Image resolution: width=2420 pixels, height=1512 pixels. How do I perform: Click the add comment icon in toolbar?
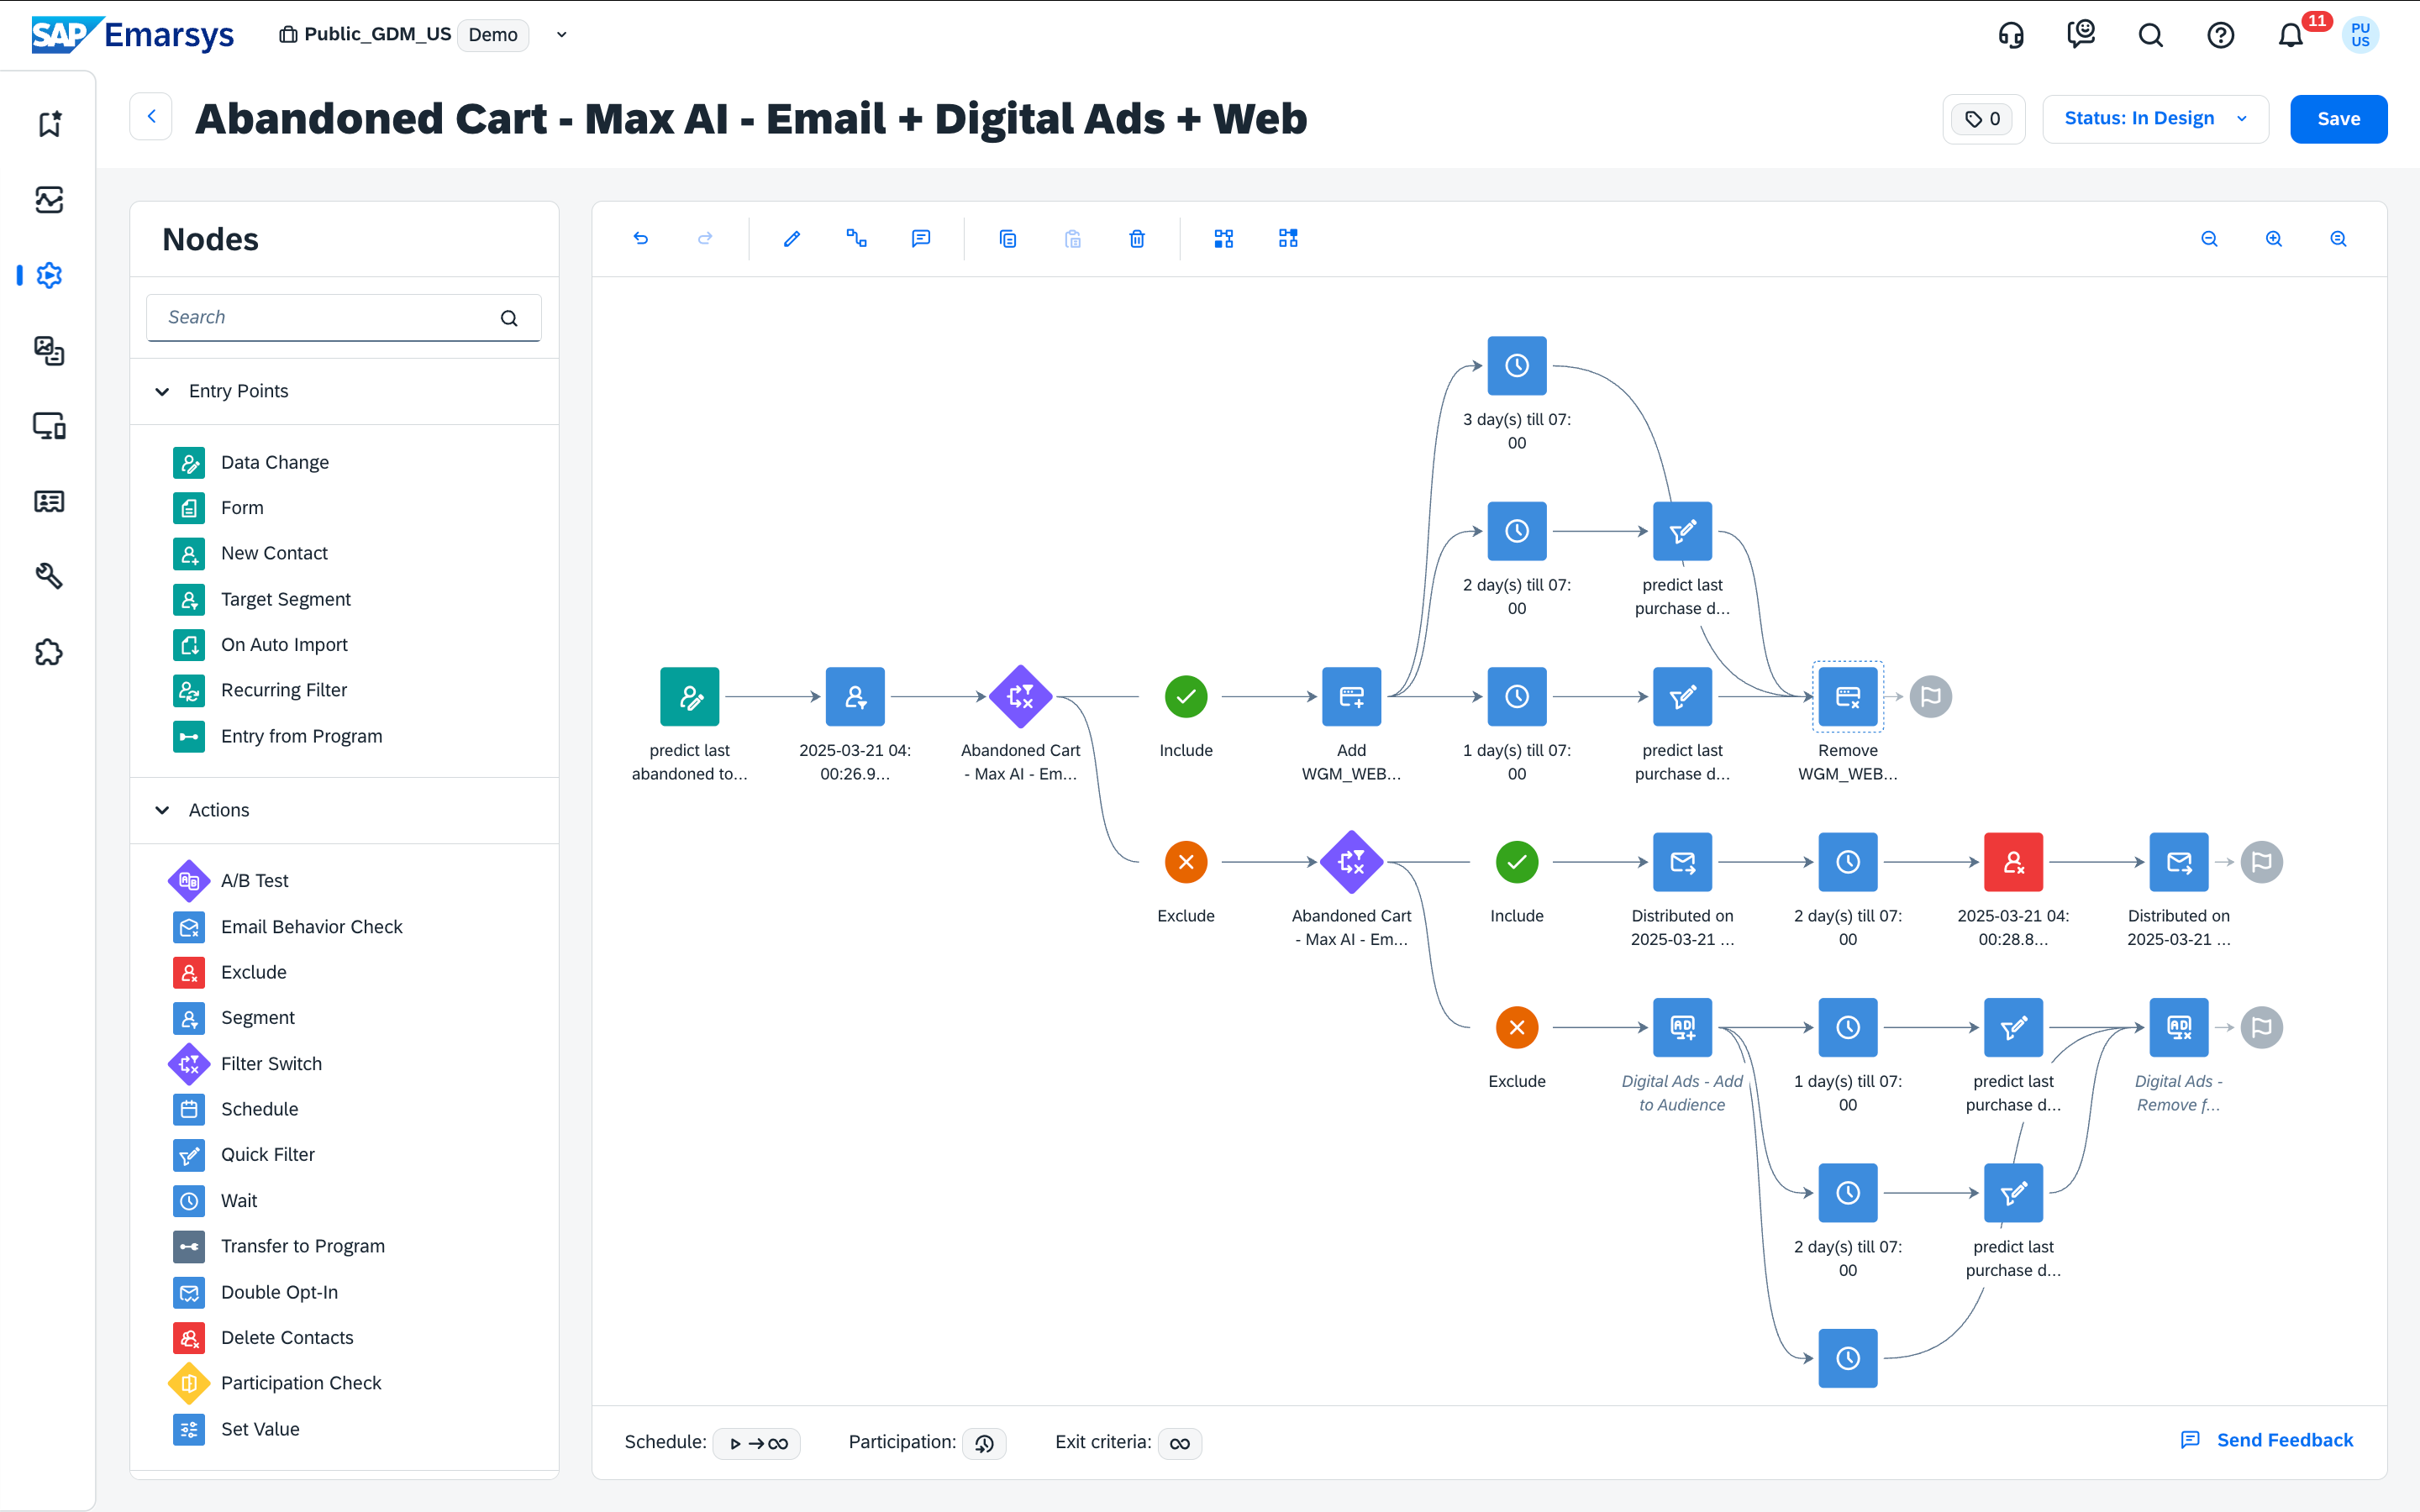point(921,238)
